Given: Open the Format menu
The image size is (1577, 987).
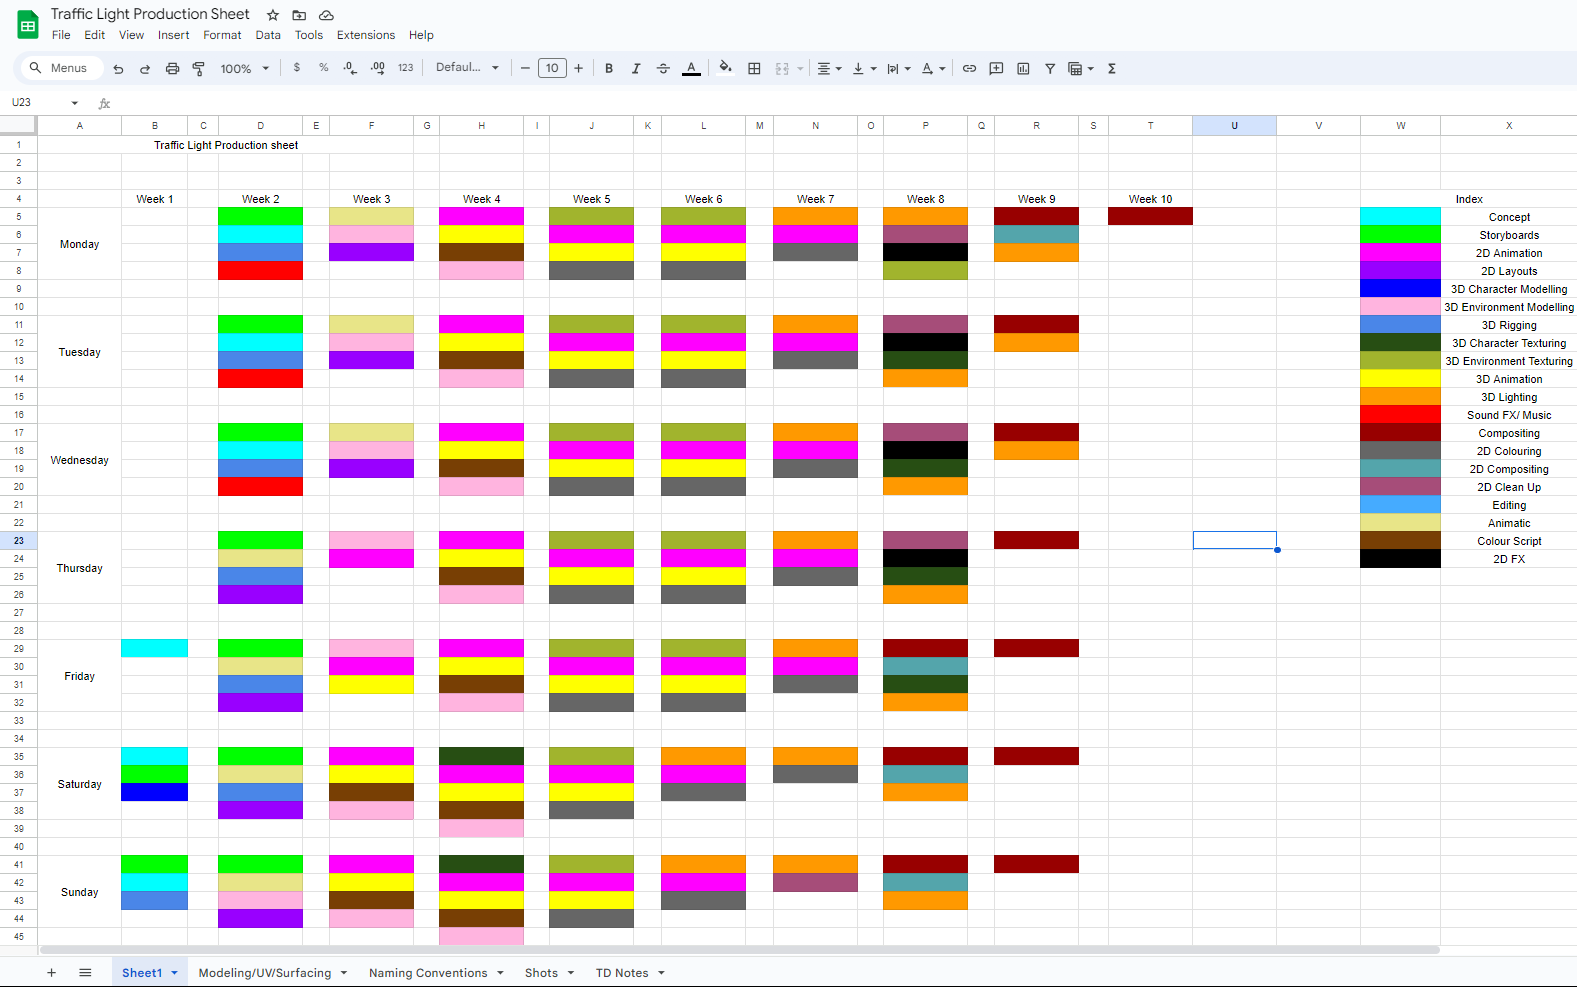Looking at the screenshot, I should [x=222, y=35].
